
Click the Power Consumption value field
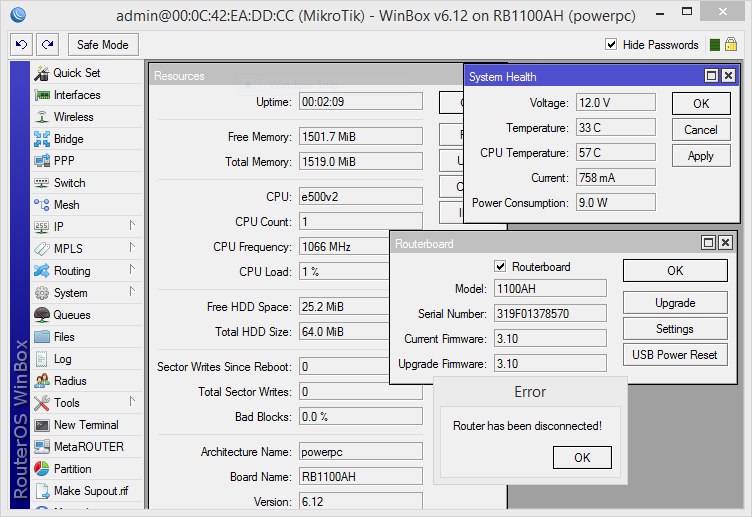coord(616,202)
